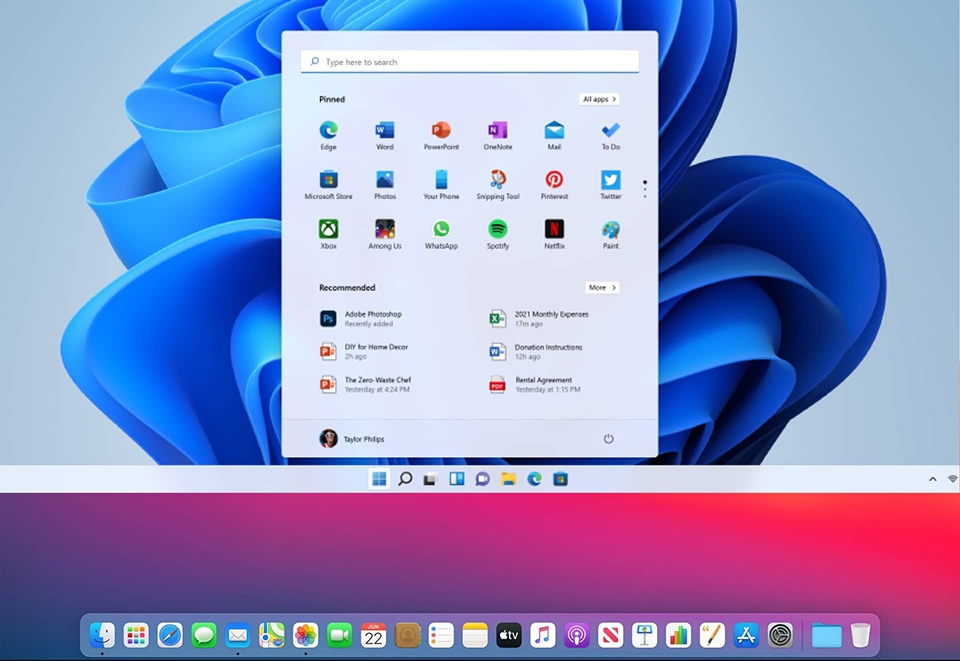The width and height of the screenshot is (960, 661).
Task: Start the Xbox app
Action: point(327,234)
